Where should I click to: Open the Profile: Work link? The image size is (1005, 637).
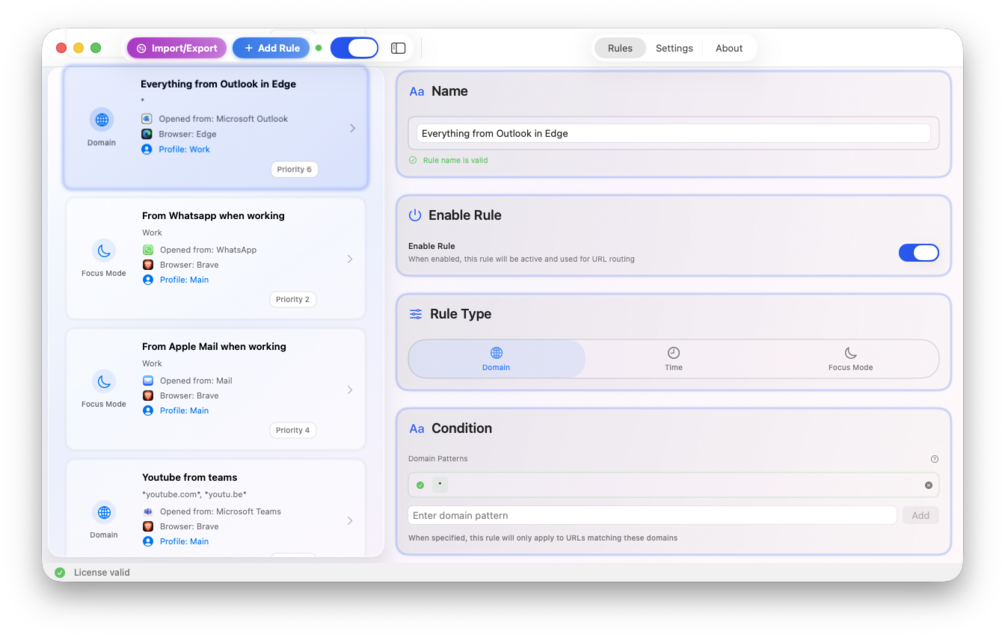pos(184,149)
